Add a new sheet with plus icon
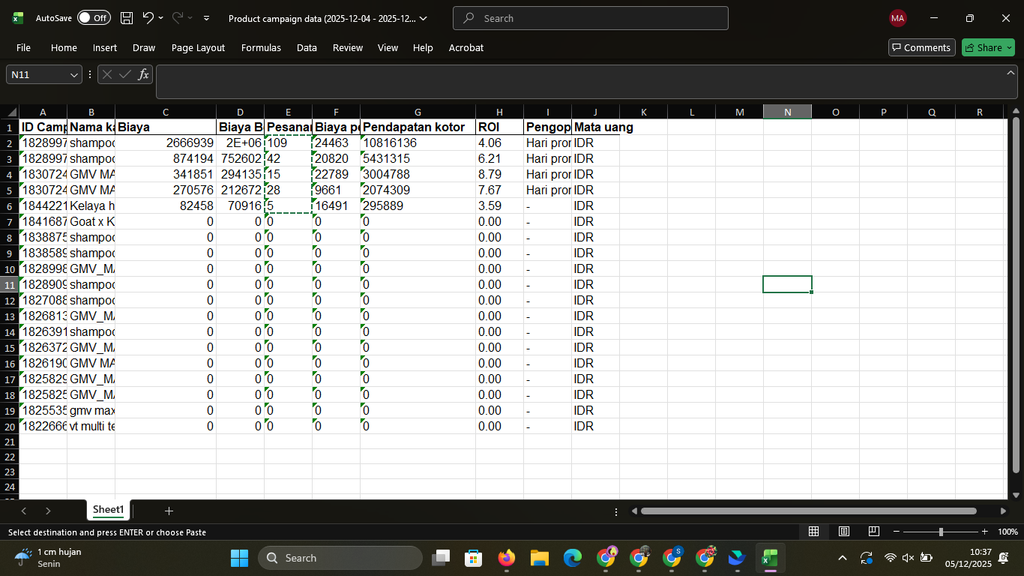Screen dimensions: 1024x576 click(168, 511)
